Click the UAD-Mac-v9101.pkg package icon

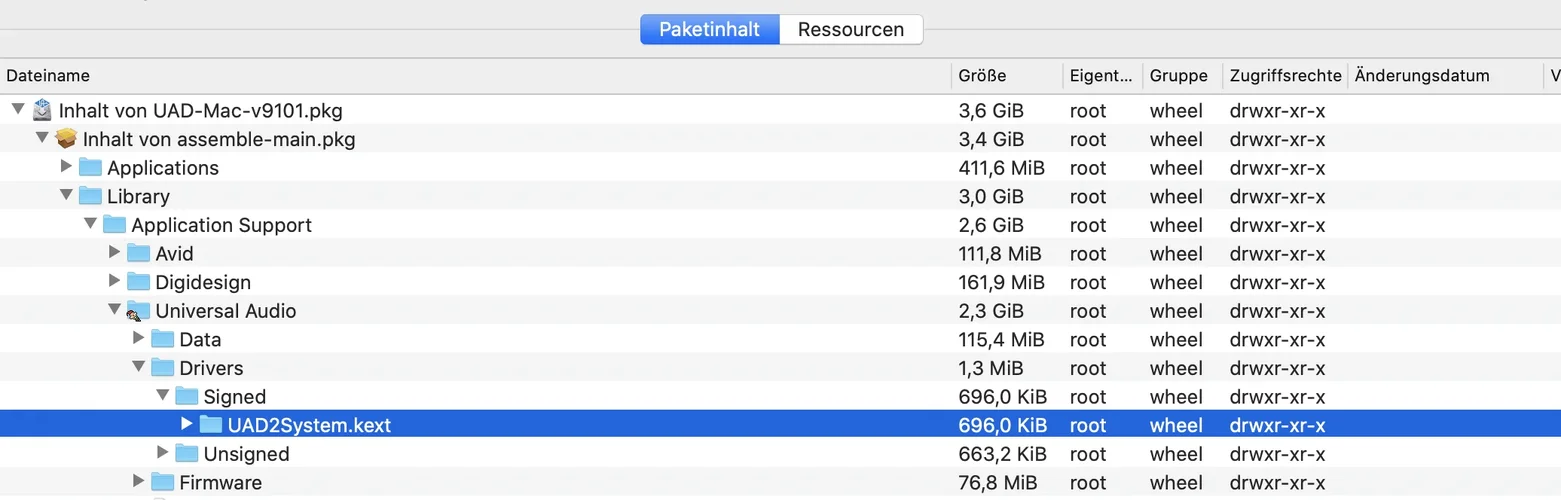point(42,110)
